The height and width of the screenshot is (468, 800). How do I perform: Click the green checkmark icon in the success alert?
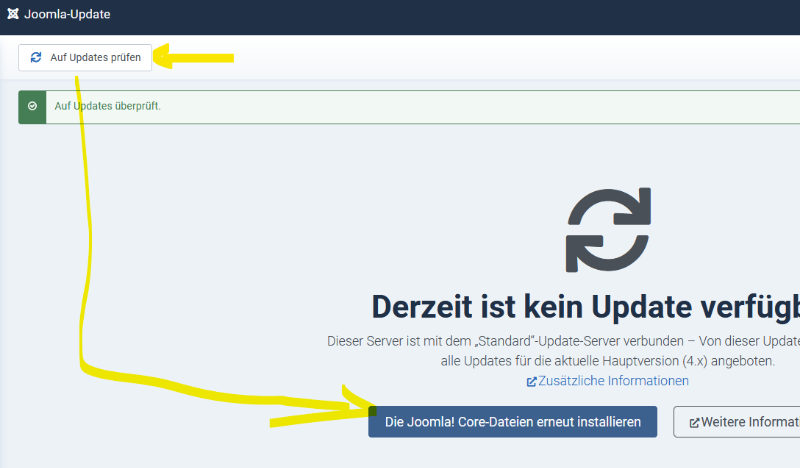click(x=32, y=106)
